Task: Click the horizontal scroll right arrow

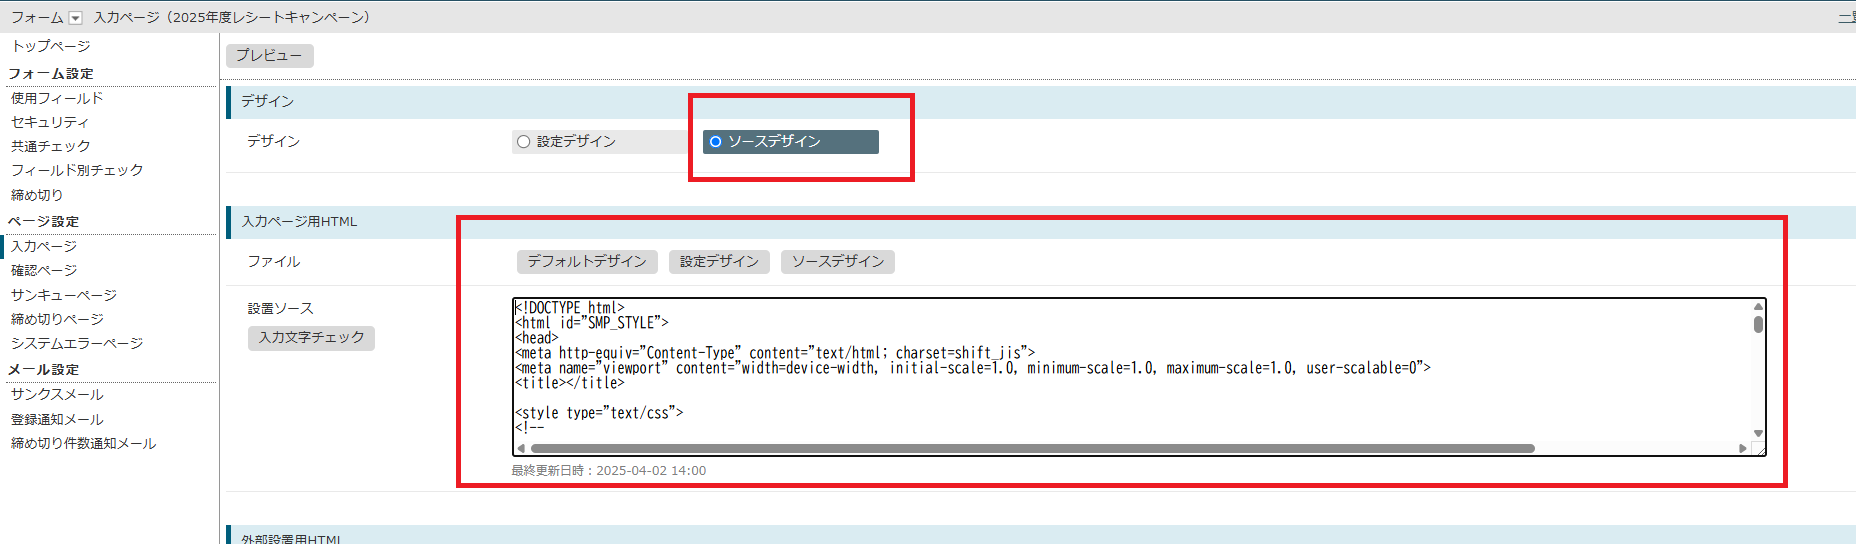Action: (x=1743, y=448)
